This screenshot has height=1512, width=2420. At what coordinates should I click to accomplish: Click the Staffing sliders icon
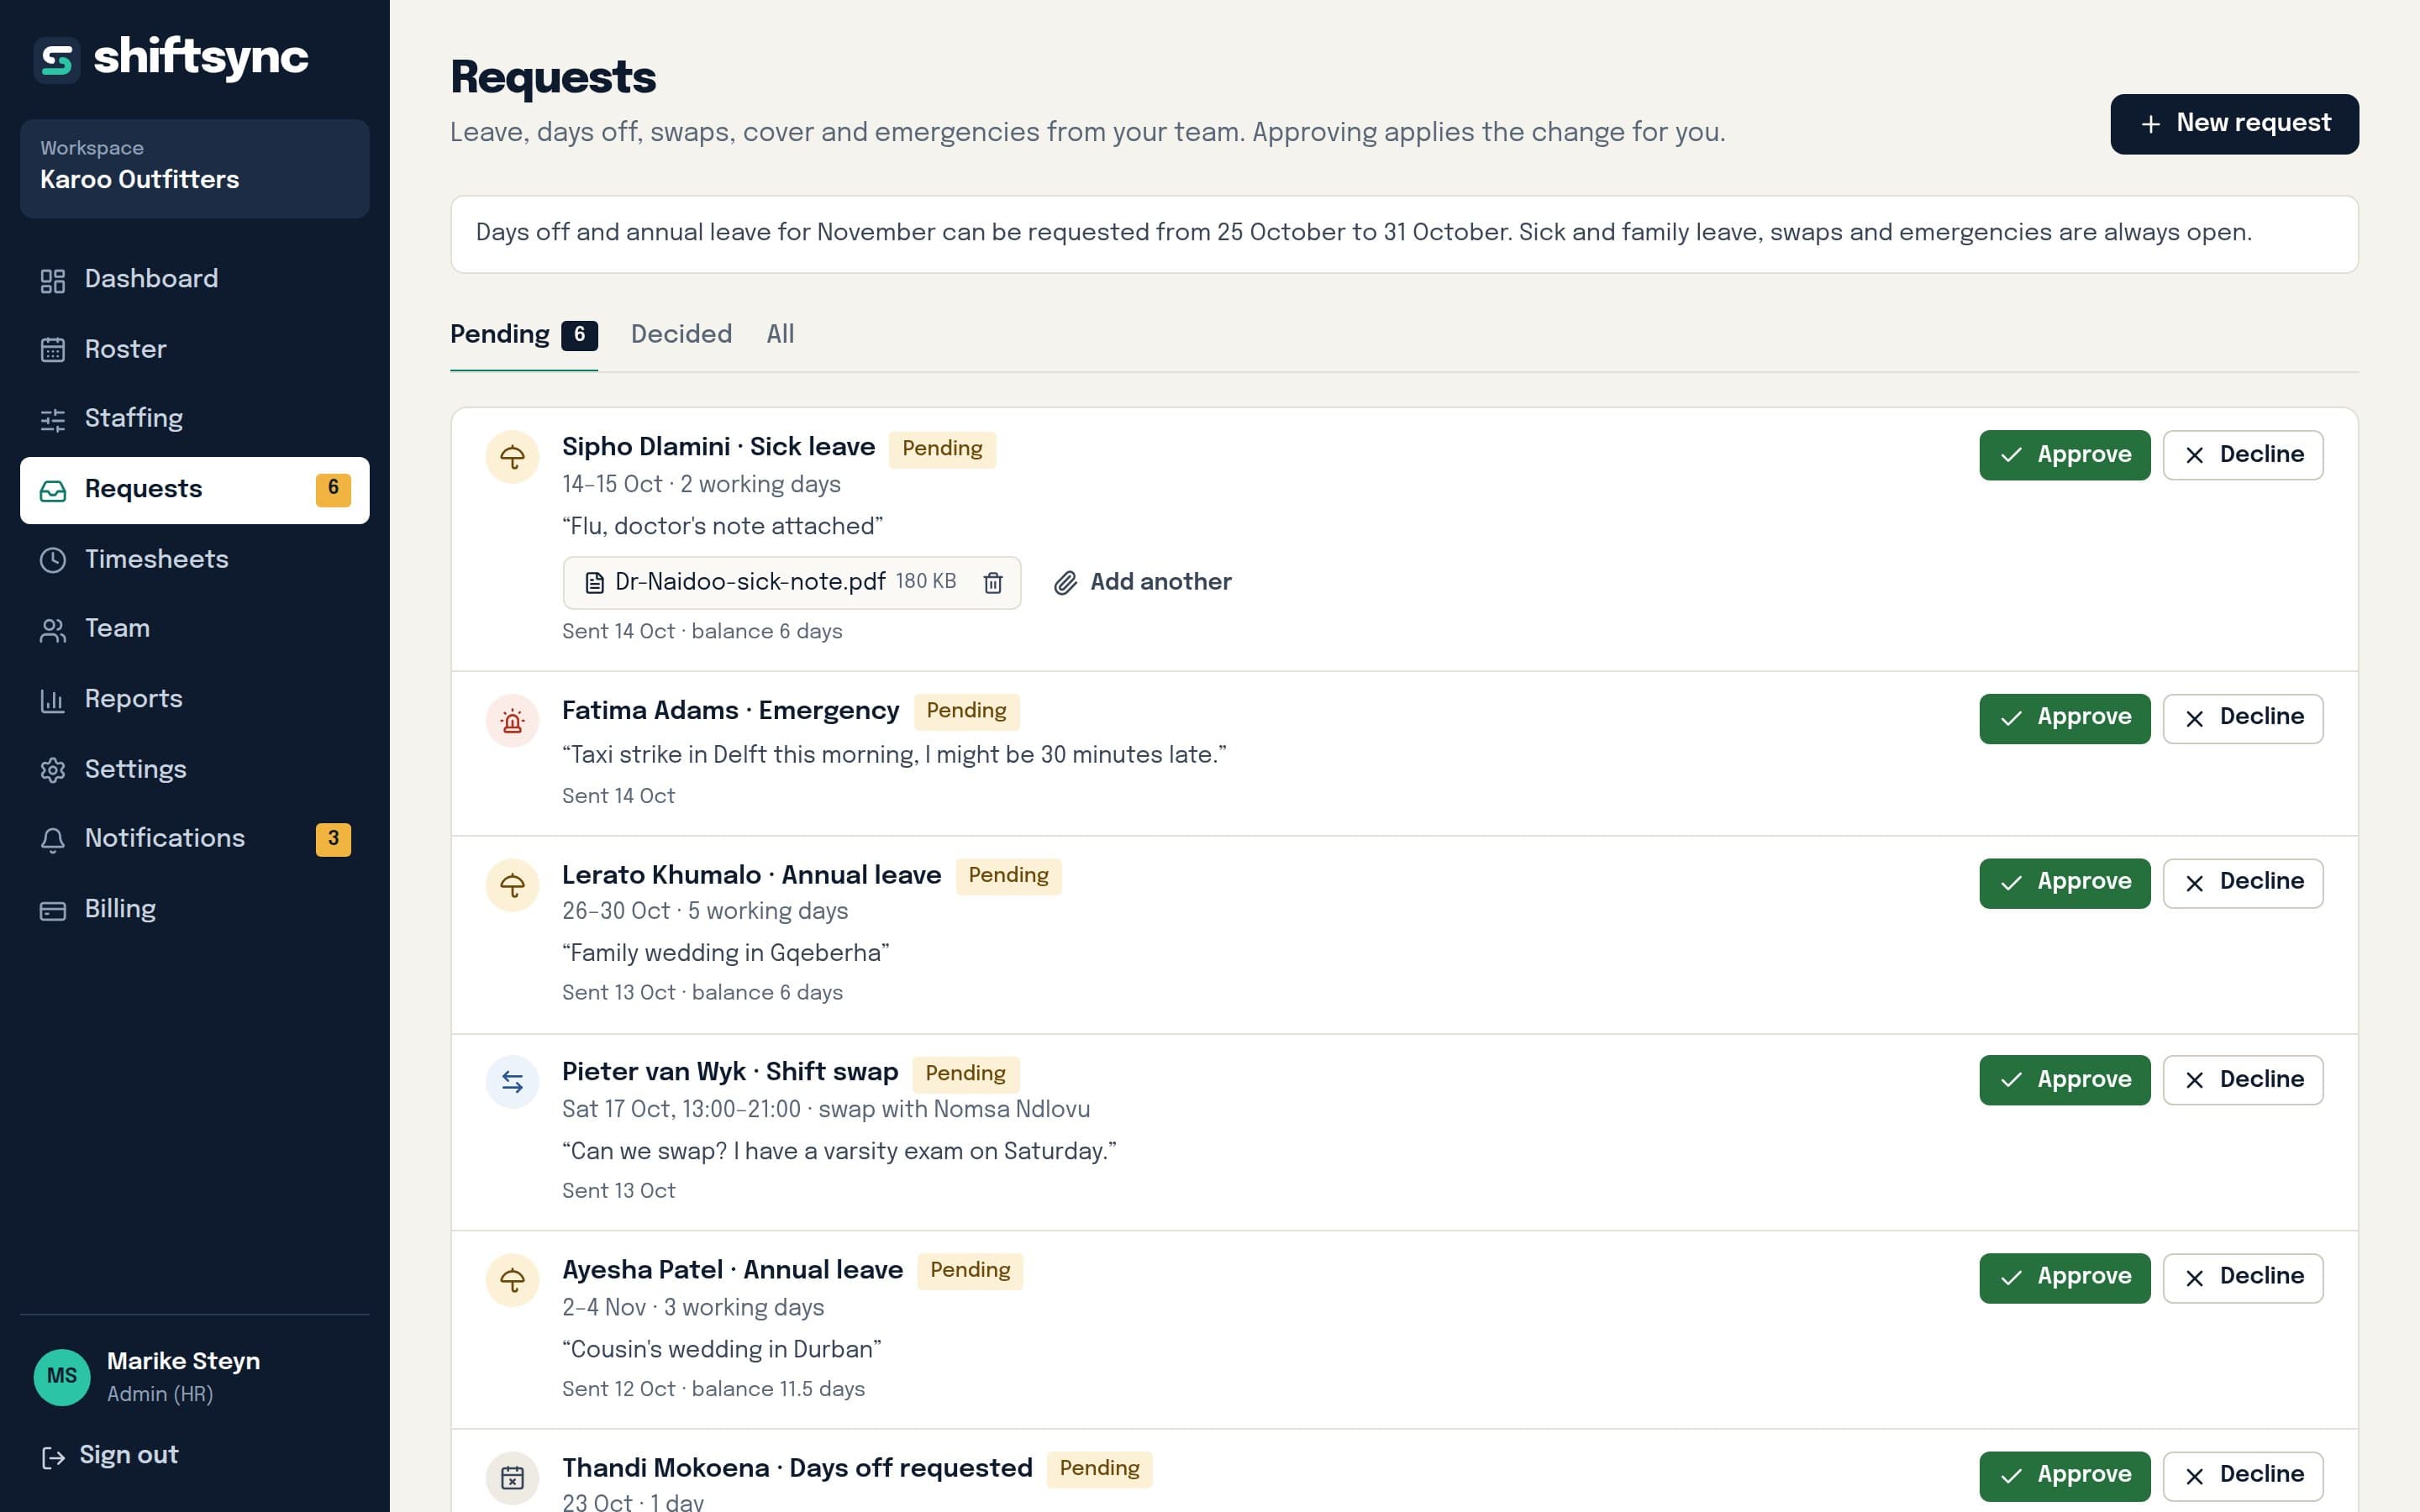(x=53, y=420)
